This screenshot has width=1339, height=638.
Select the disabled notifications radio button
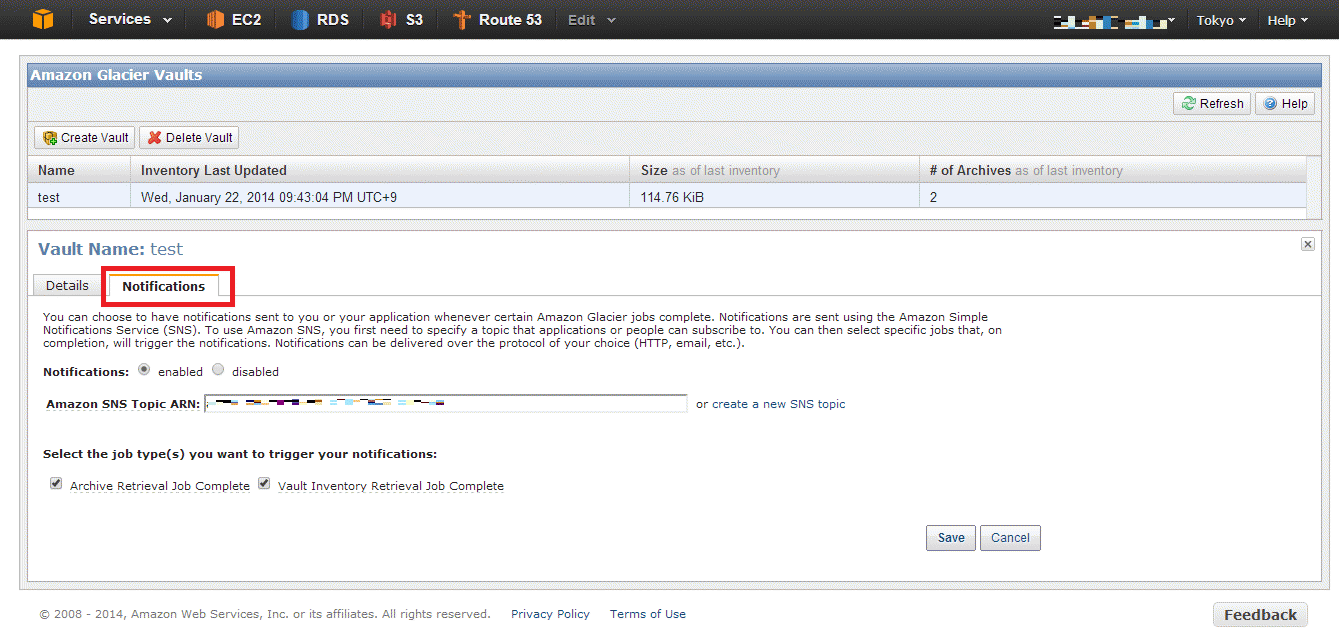coord(218,370)
